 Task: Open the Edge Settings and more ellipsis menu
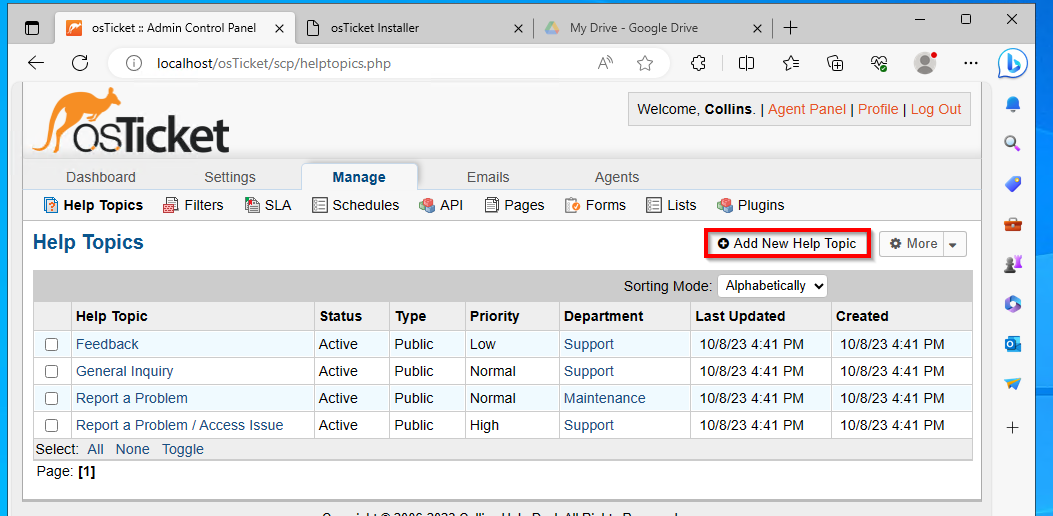coord(970,64)
